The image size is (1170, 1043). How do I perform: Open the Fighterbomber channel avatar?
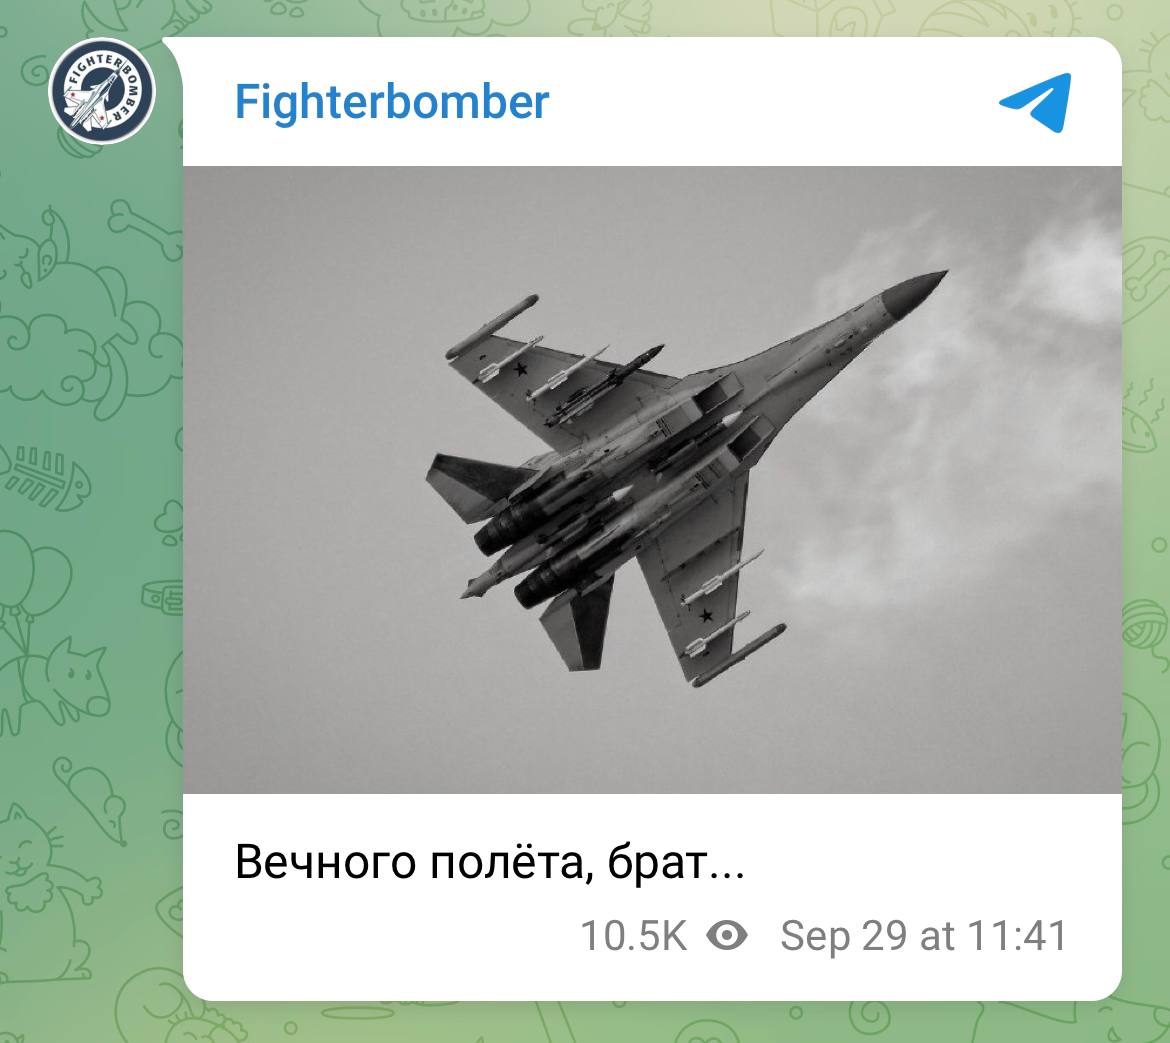coord(102,91)
